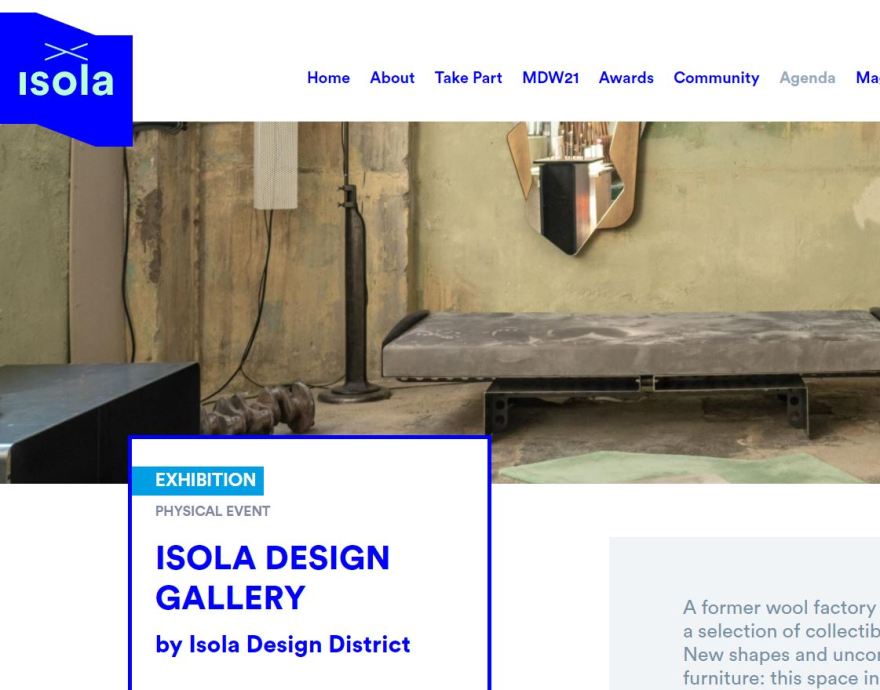Click the grey bench in the hero image
This screenshot has height=690, width=880.
tap(631, 371)
